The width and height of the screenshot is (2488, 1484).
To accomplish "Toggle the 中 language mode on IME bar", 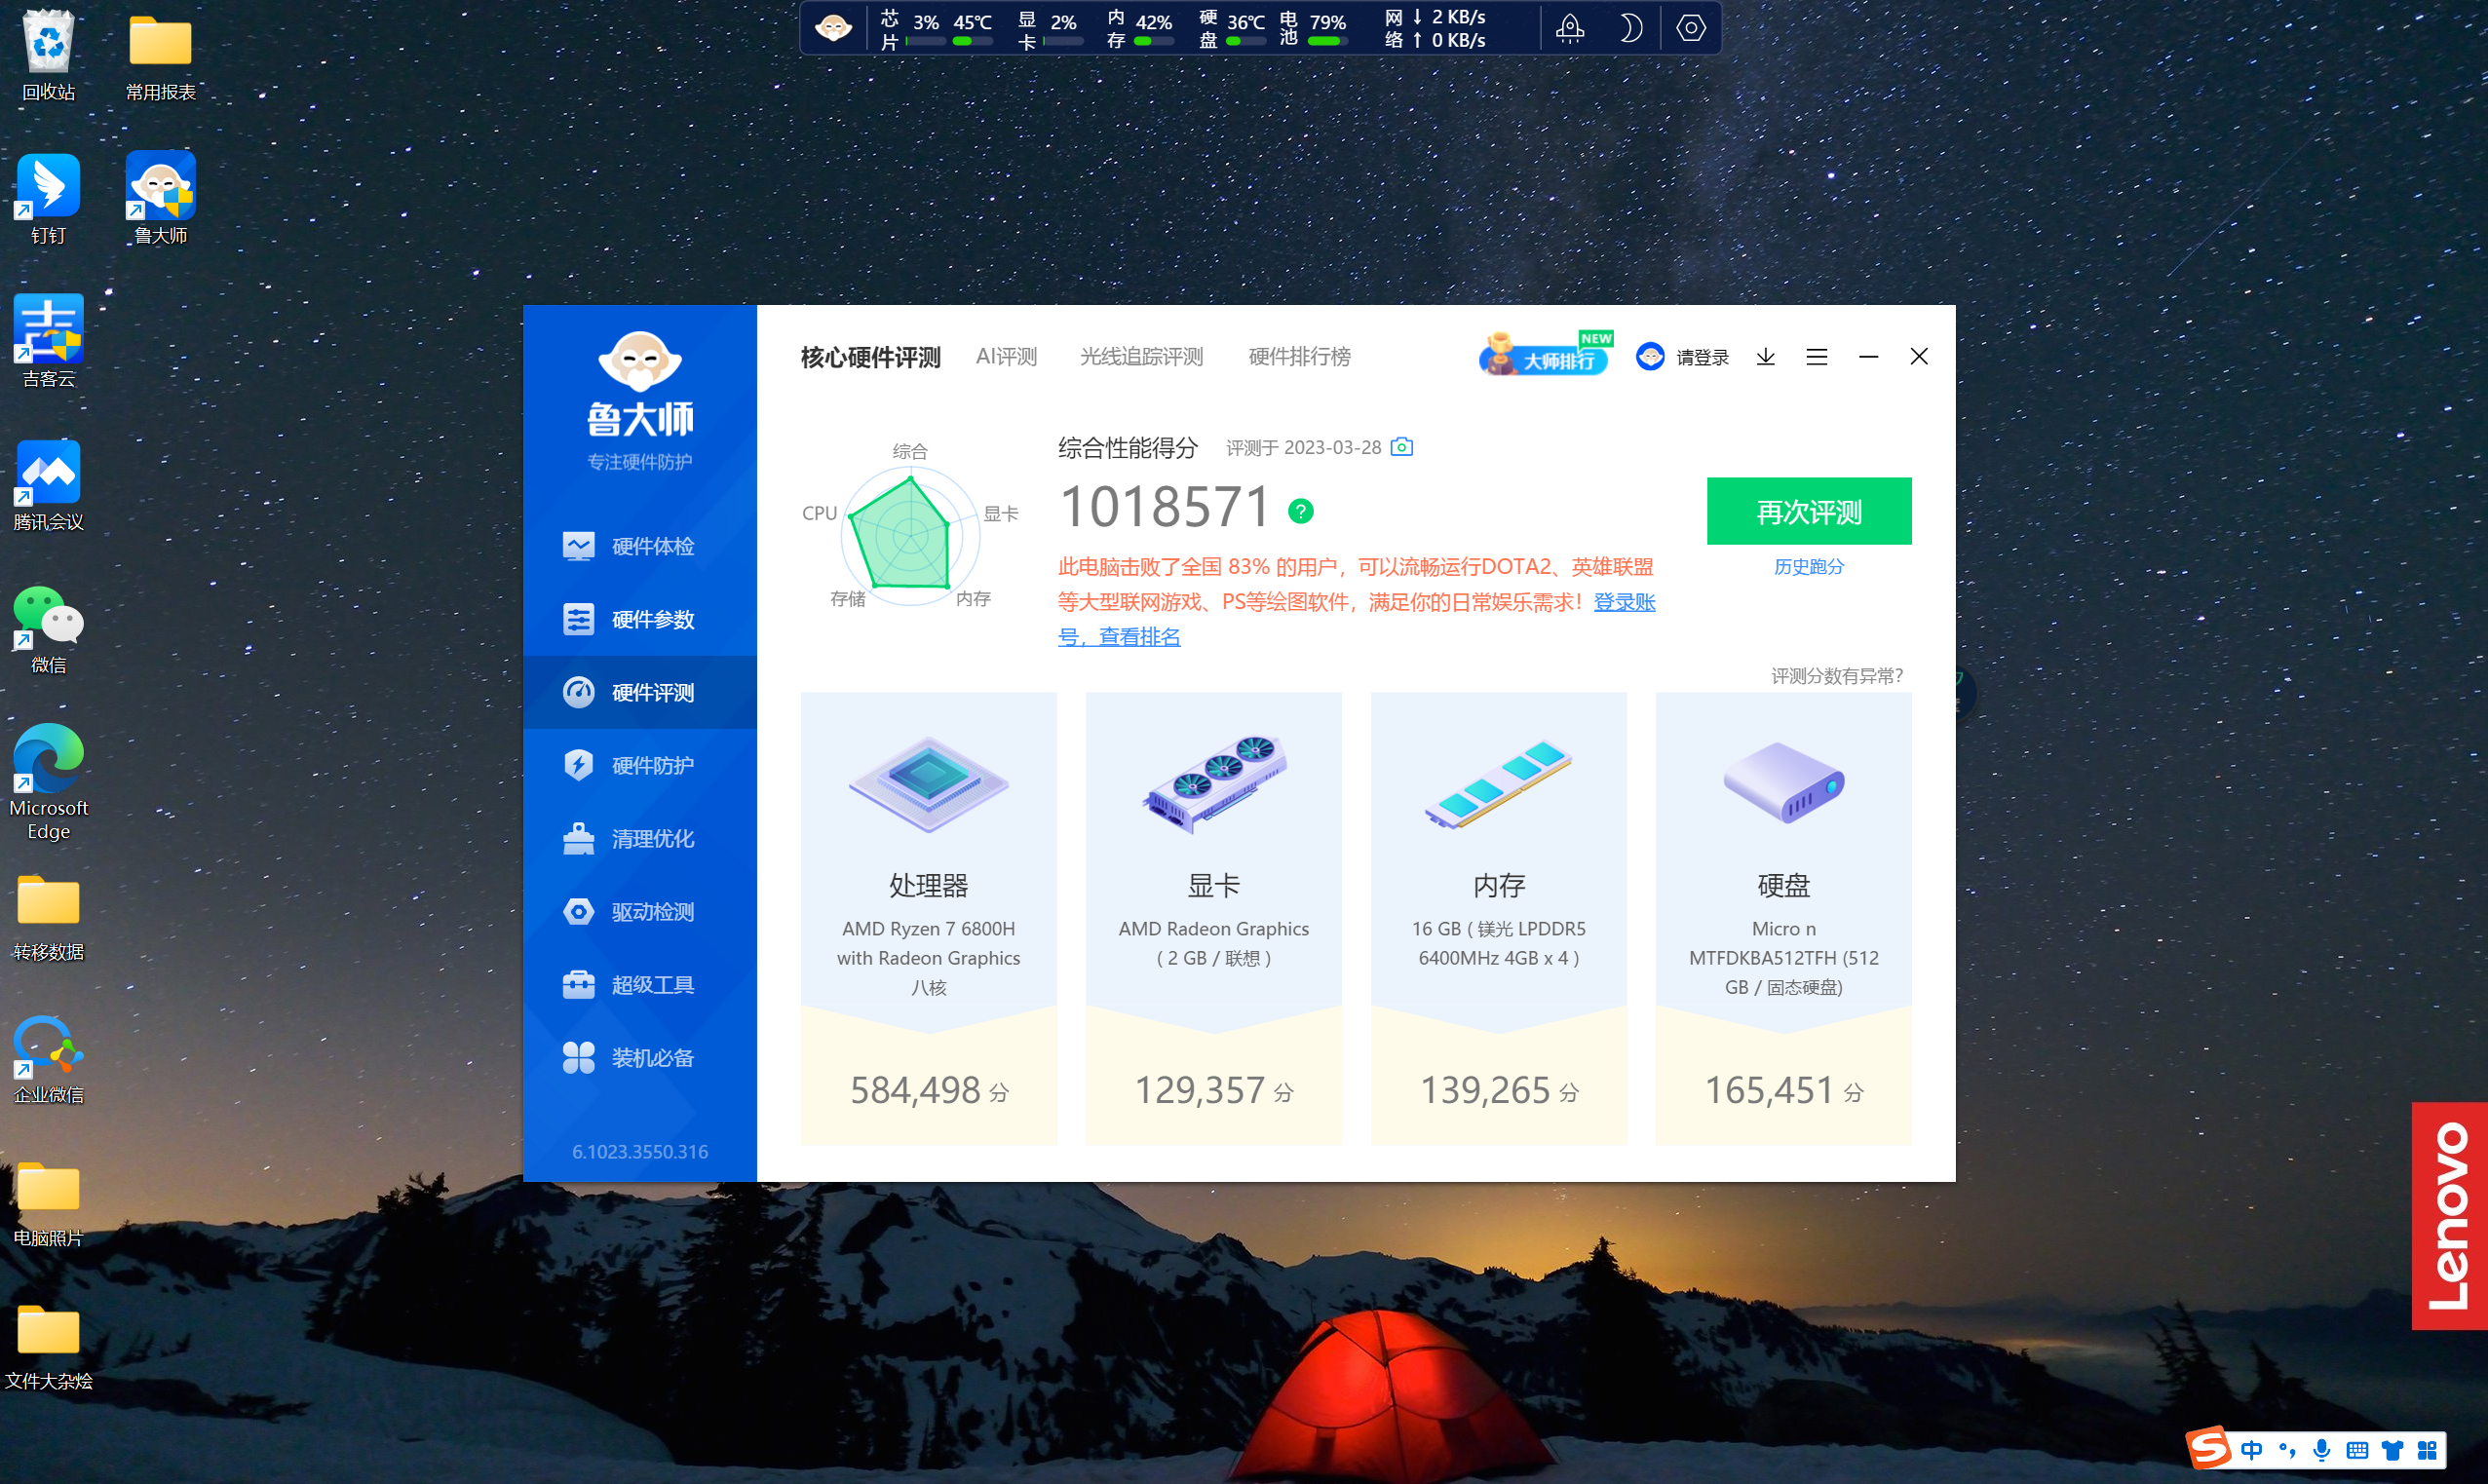I will (2251, 1450).
